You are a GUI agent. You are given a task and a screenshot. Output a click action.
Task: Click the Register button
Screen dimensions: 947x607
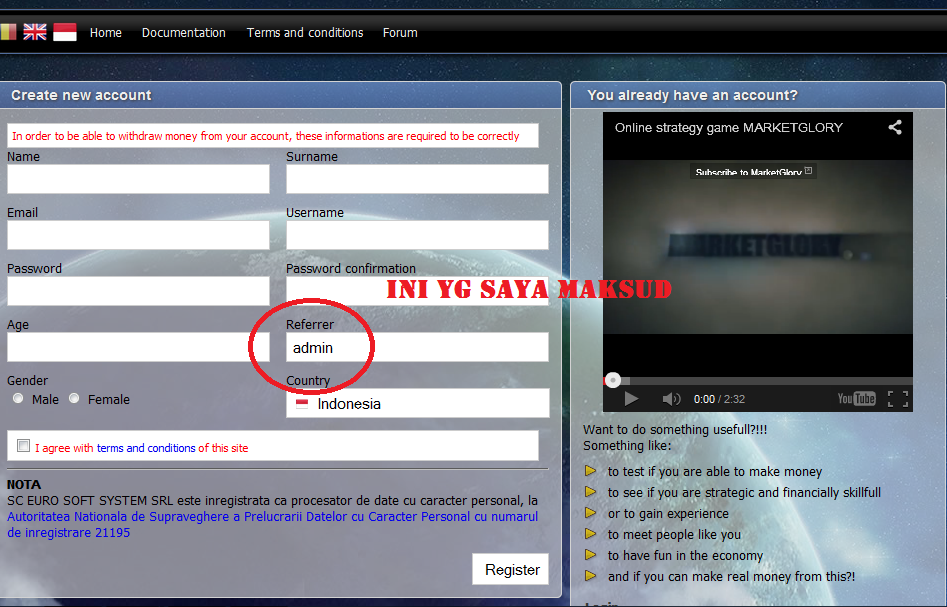coord(510,569)
